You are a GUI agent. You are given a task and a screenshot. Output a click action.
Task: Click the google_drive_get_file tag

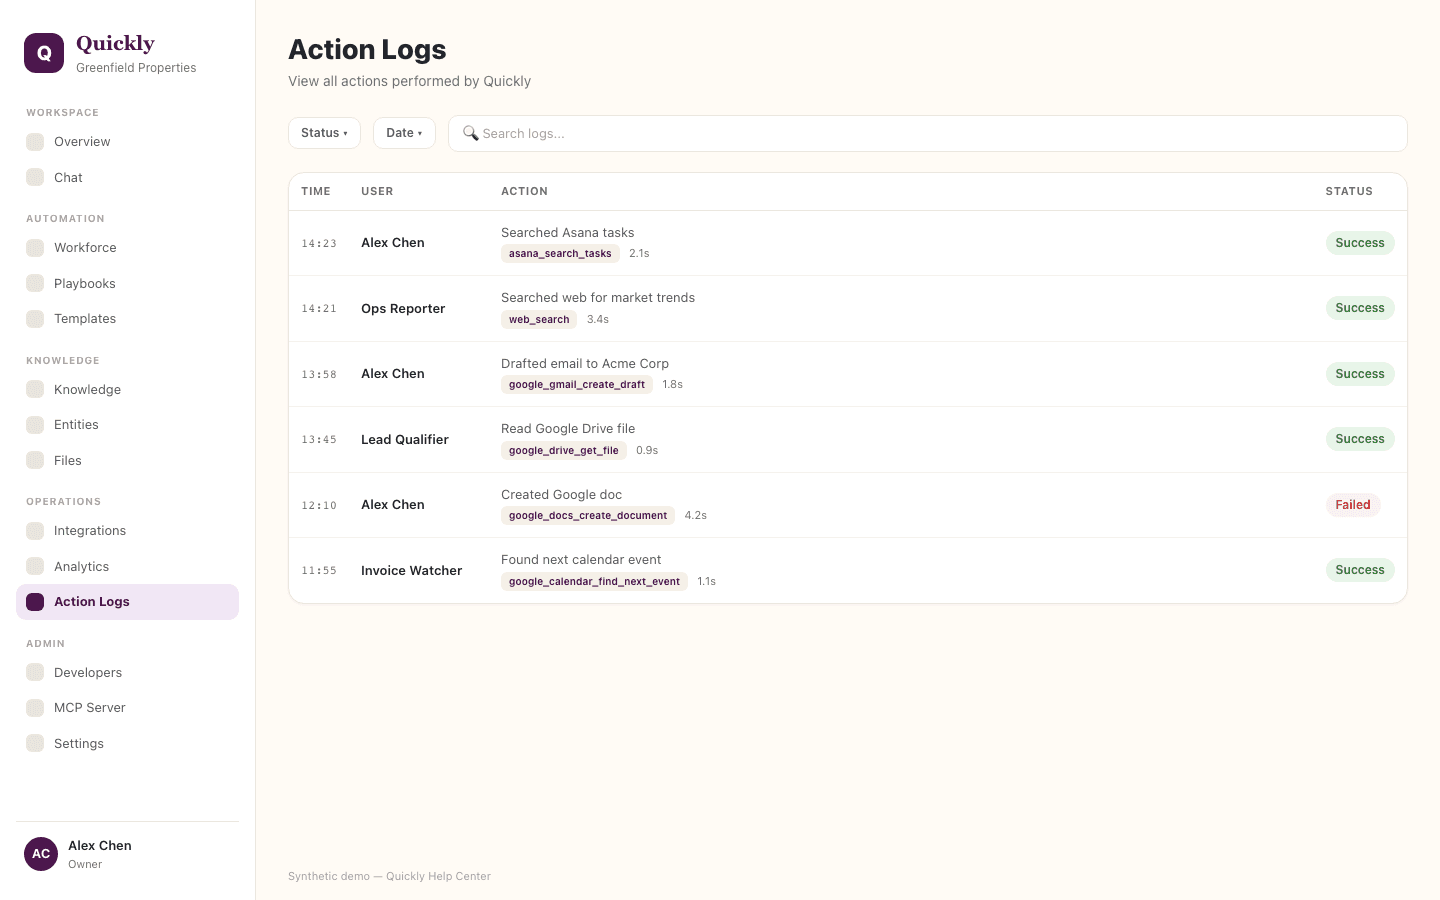coord(564,451)
